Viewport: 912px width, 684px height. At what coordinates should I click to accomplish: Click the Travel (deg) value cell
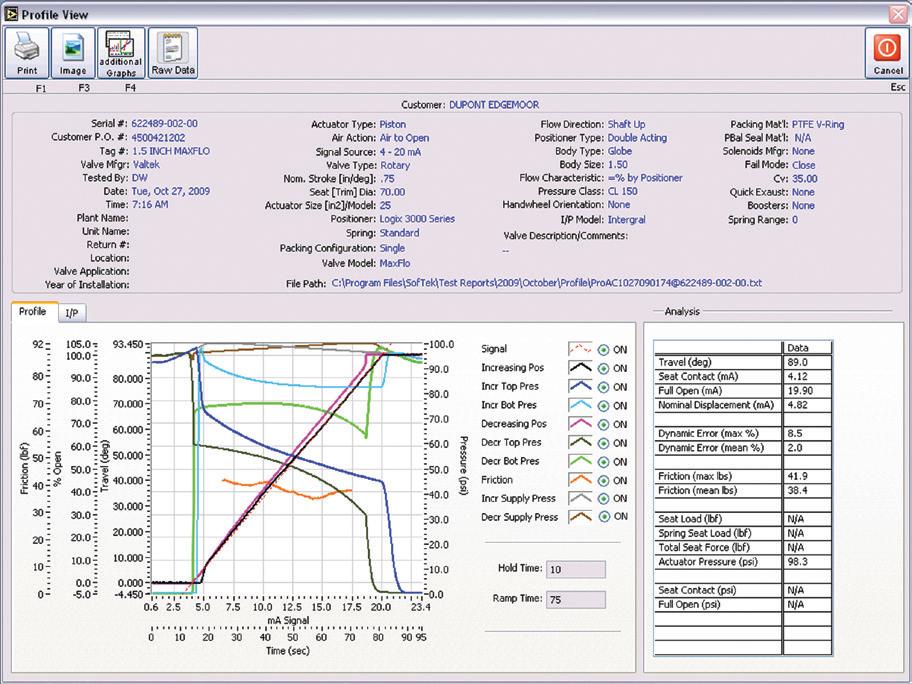[x=807, y=363]
